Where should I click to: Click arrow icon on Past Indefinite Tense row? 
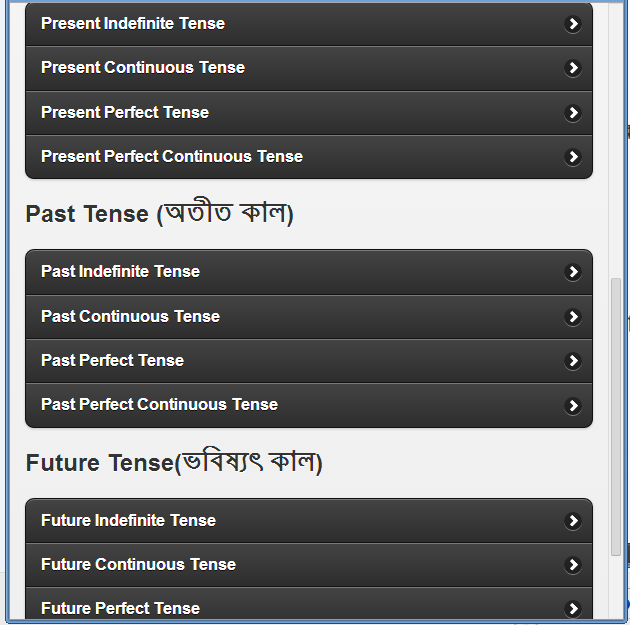(x=573, y=272)
